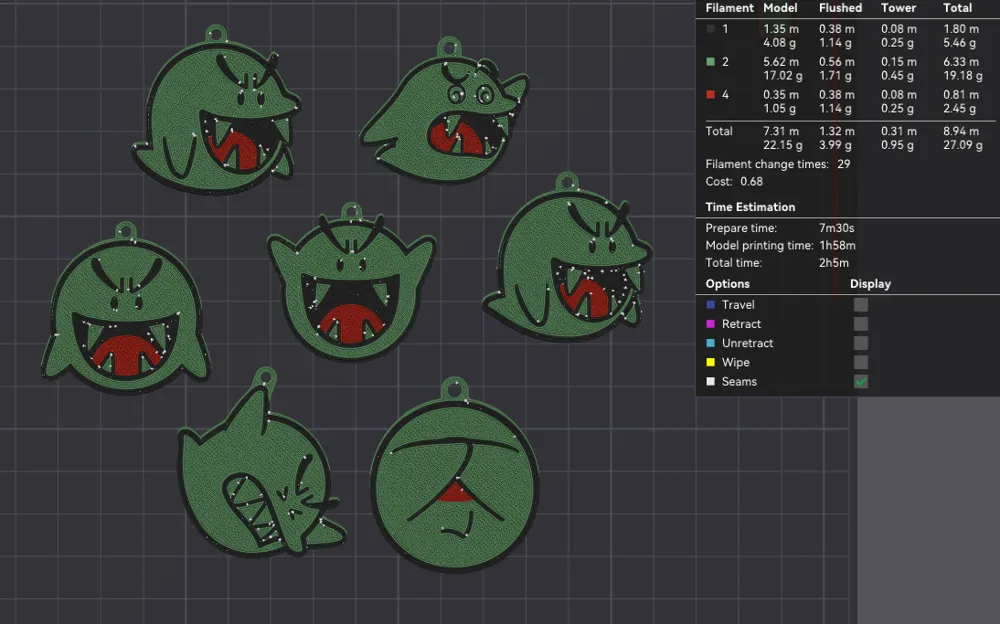Click the "3.99 g" total flushed weight
This screenshot has width=1000, height=624.
(x=835, y=145)
